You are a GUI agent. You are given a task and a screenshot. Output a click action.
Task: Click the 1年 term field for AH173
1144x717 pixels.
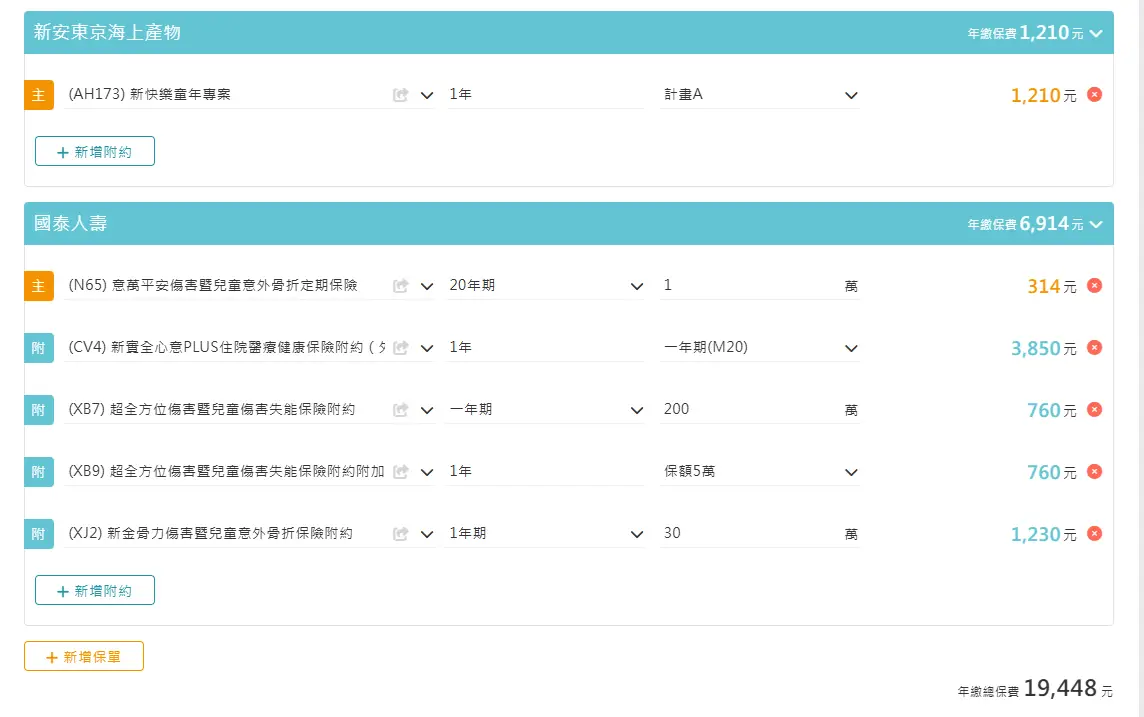545,95
